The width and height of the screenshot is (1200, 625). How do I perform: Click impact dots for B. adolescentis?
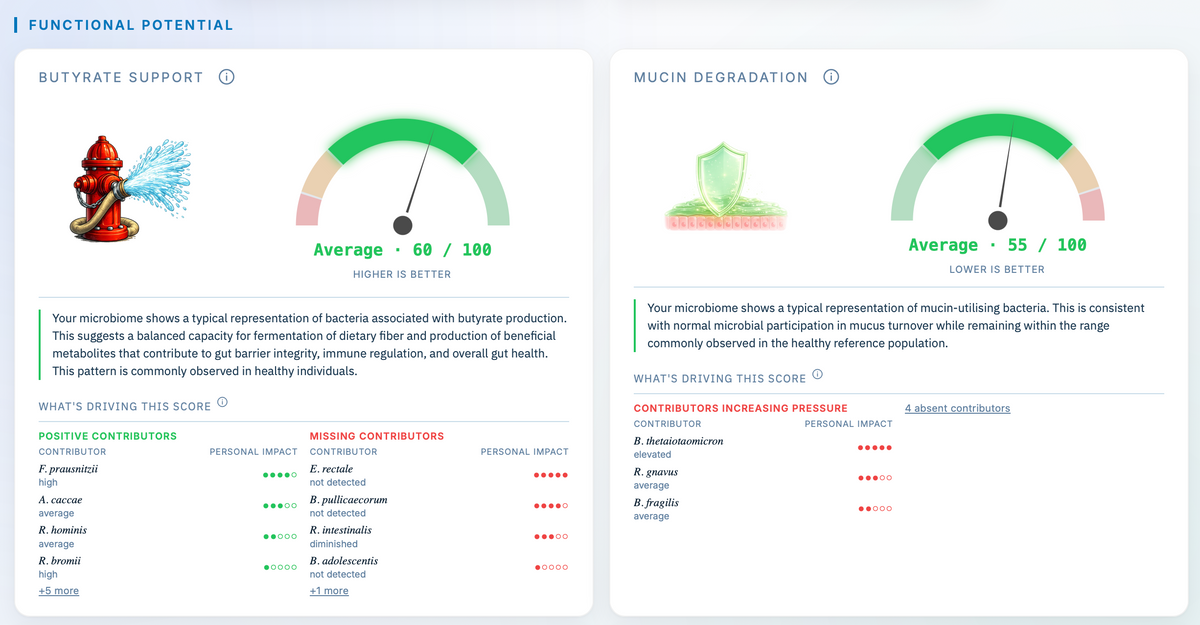click(551, 567)
